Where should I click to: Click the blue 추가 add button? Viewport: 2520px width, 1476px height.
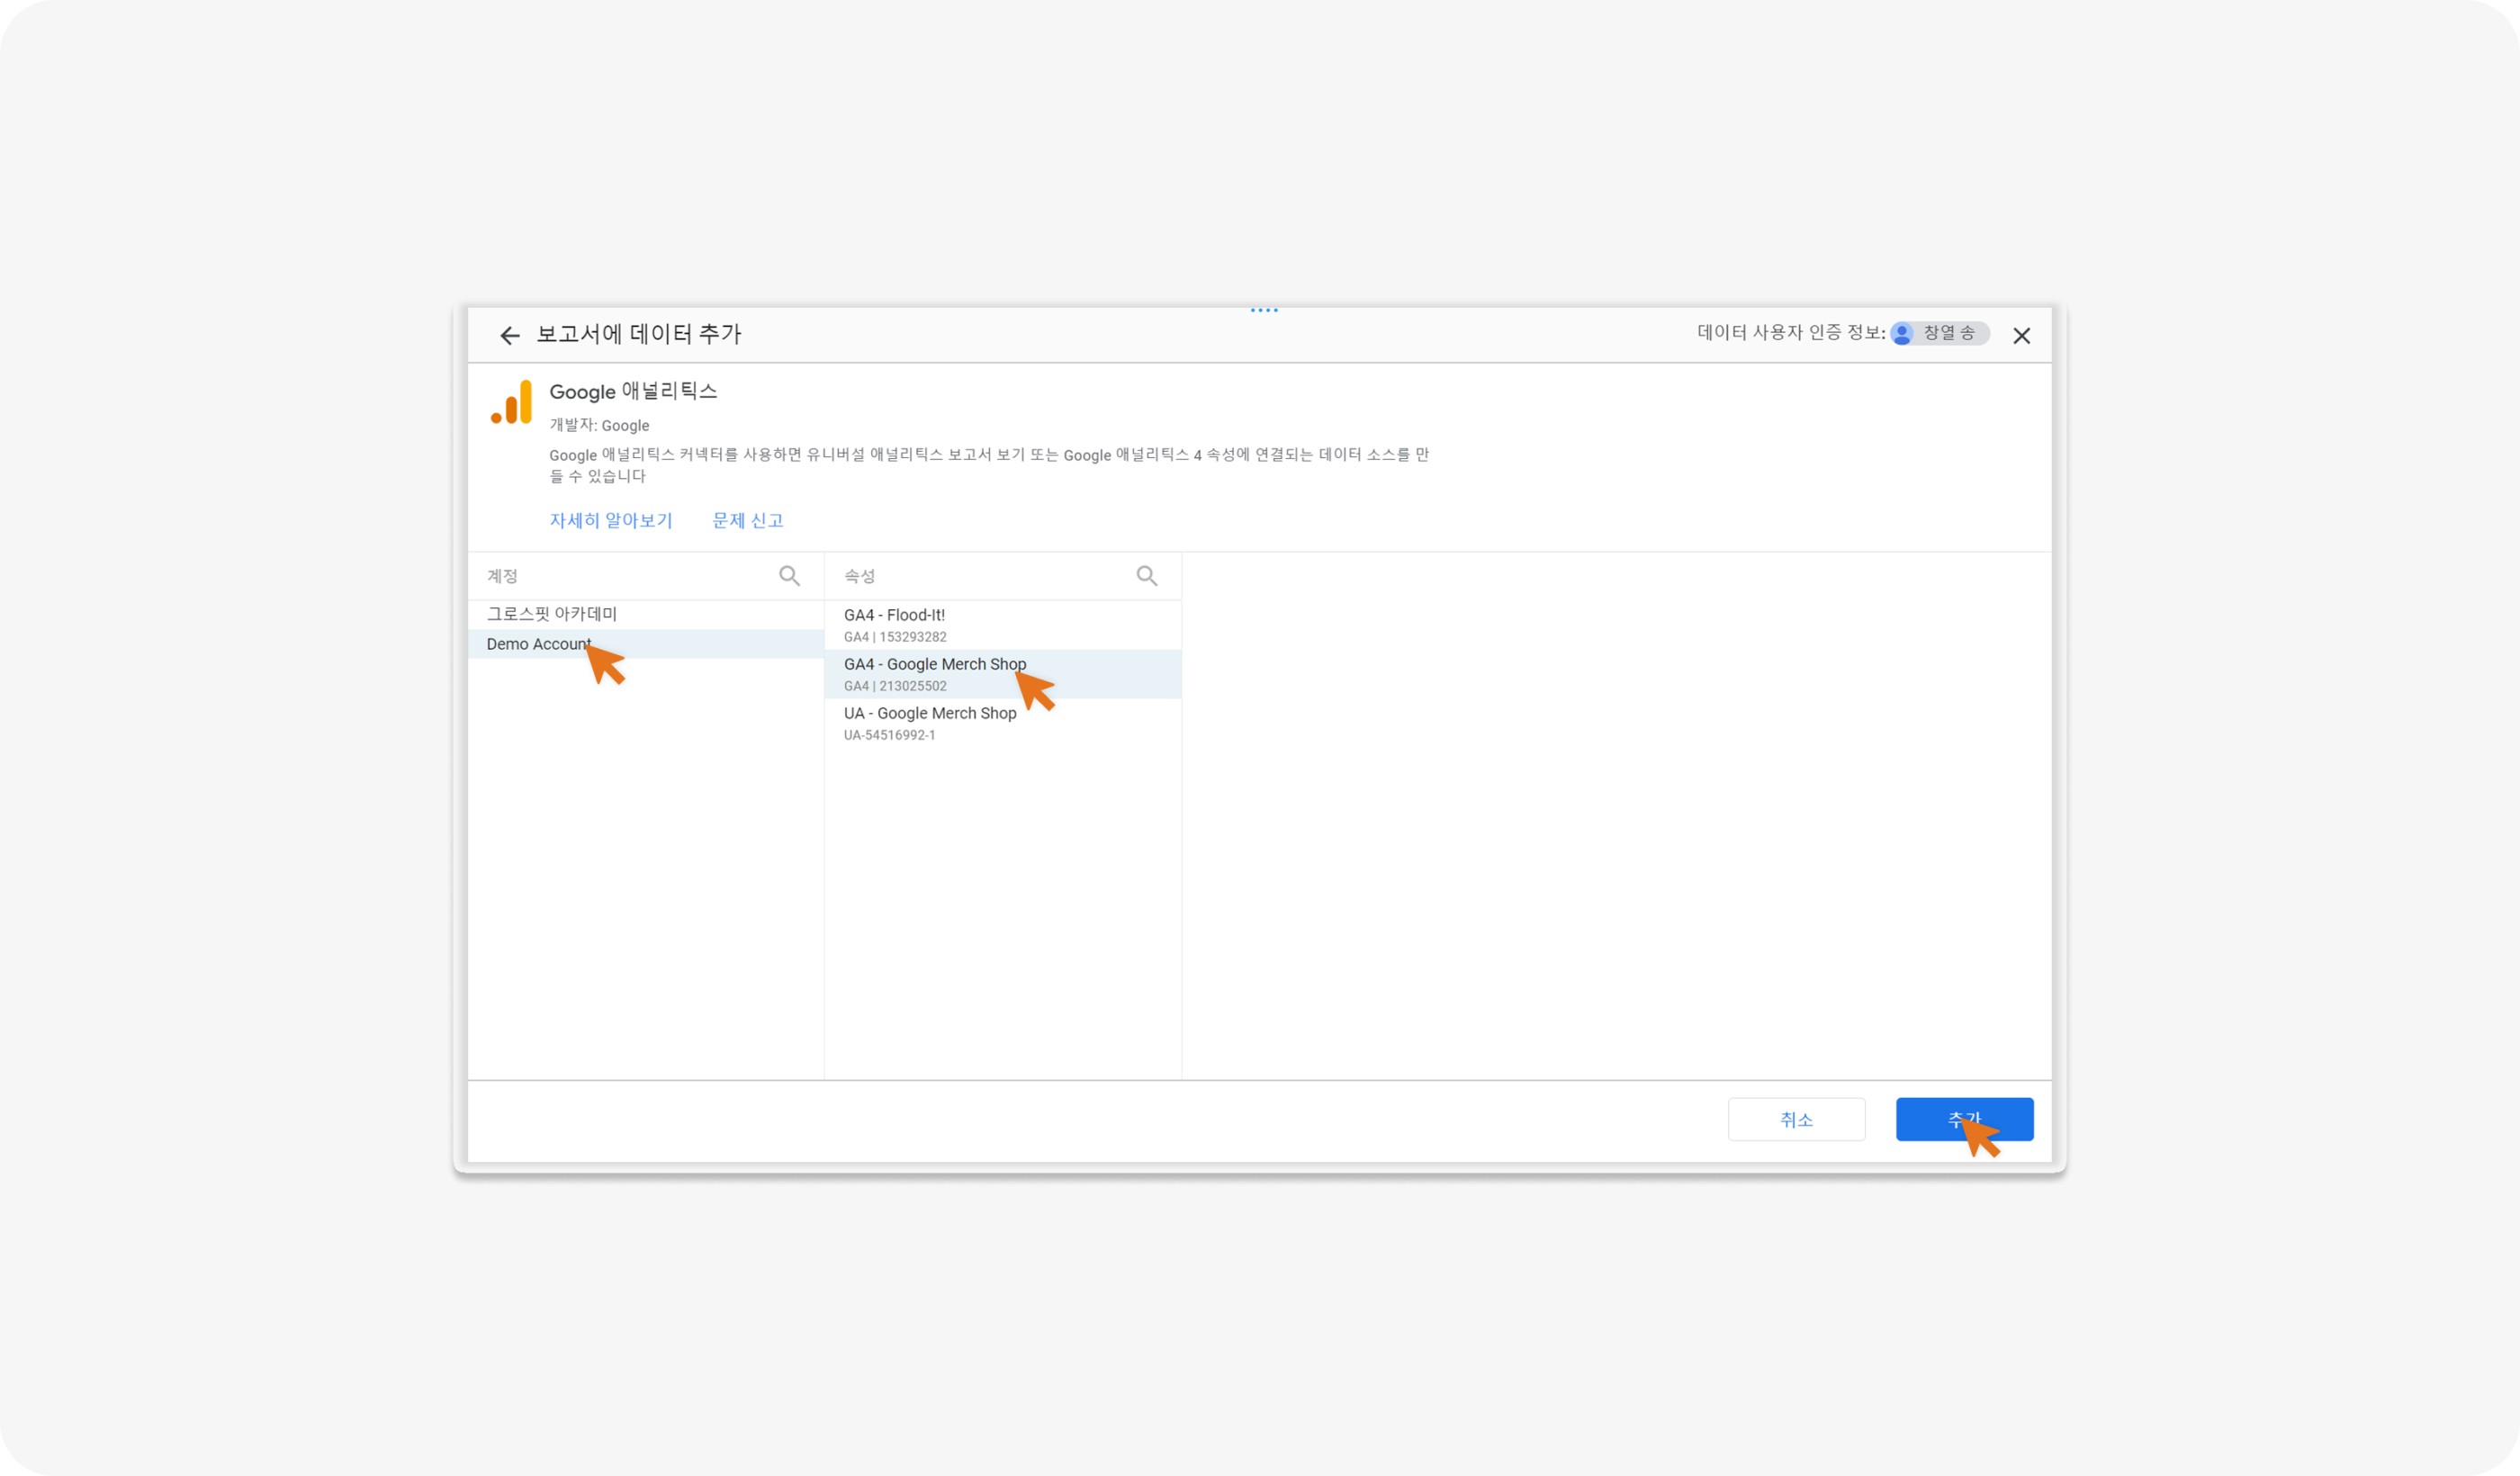click(1964, 1119)
